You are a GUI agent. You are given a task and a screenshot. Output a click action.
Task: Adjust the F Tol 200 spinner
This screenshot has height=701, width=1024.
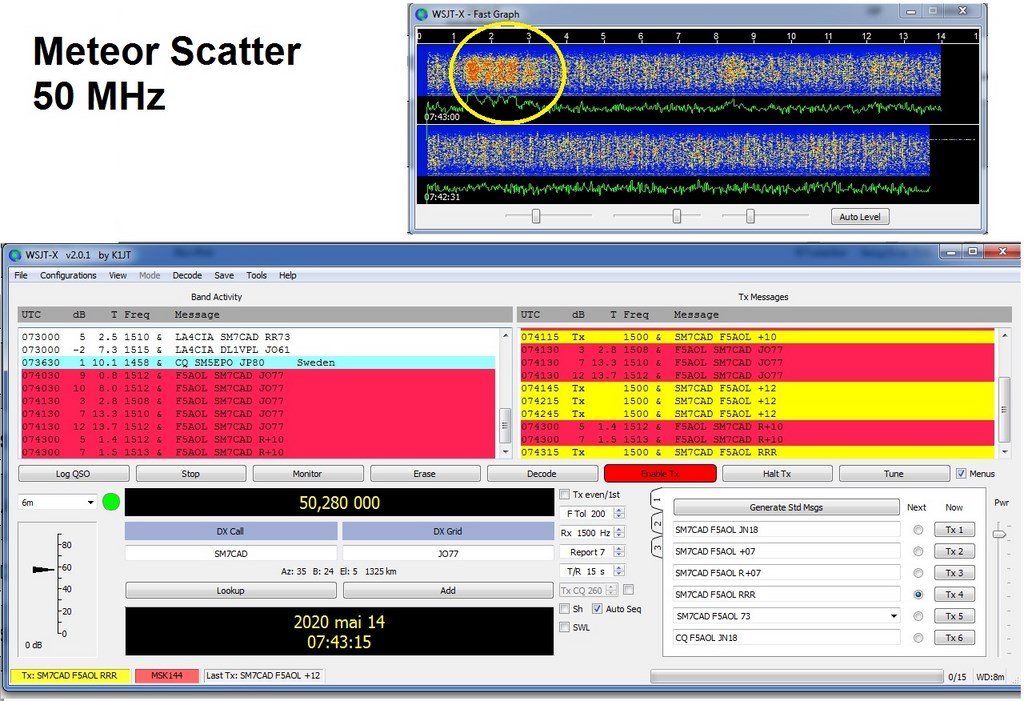pyautogui.click(x=619, y=514)
